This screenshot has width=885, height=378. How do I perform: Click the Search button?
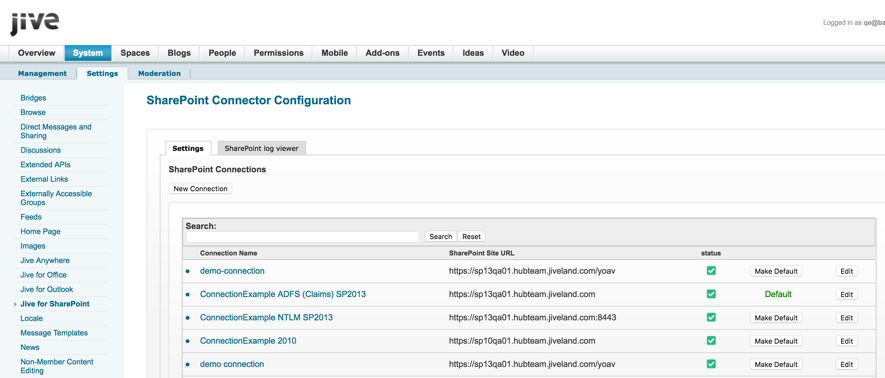point(441,236)
